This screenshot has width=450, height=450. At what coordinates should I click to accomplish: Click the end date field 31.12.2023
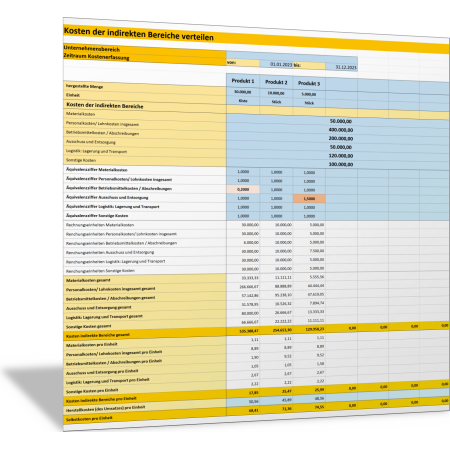tap(341, 67)
